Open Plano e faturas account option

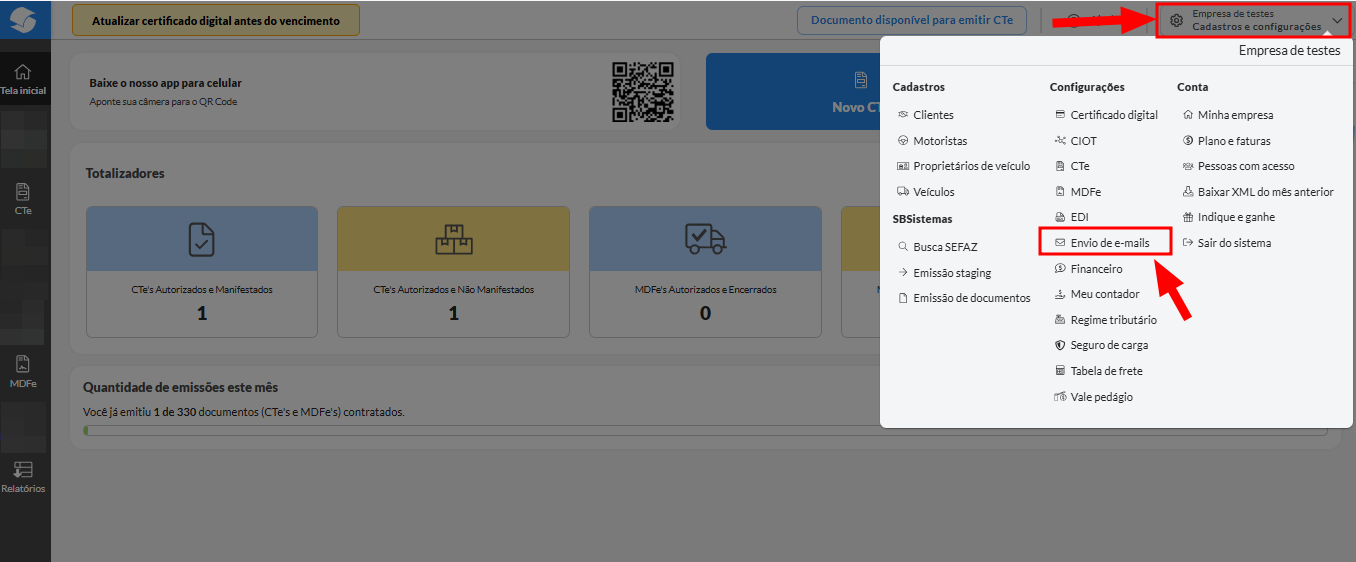[1233, 141]
